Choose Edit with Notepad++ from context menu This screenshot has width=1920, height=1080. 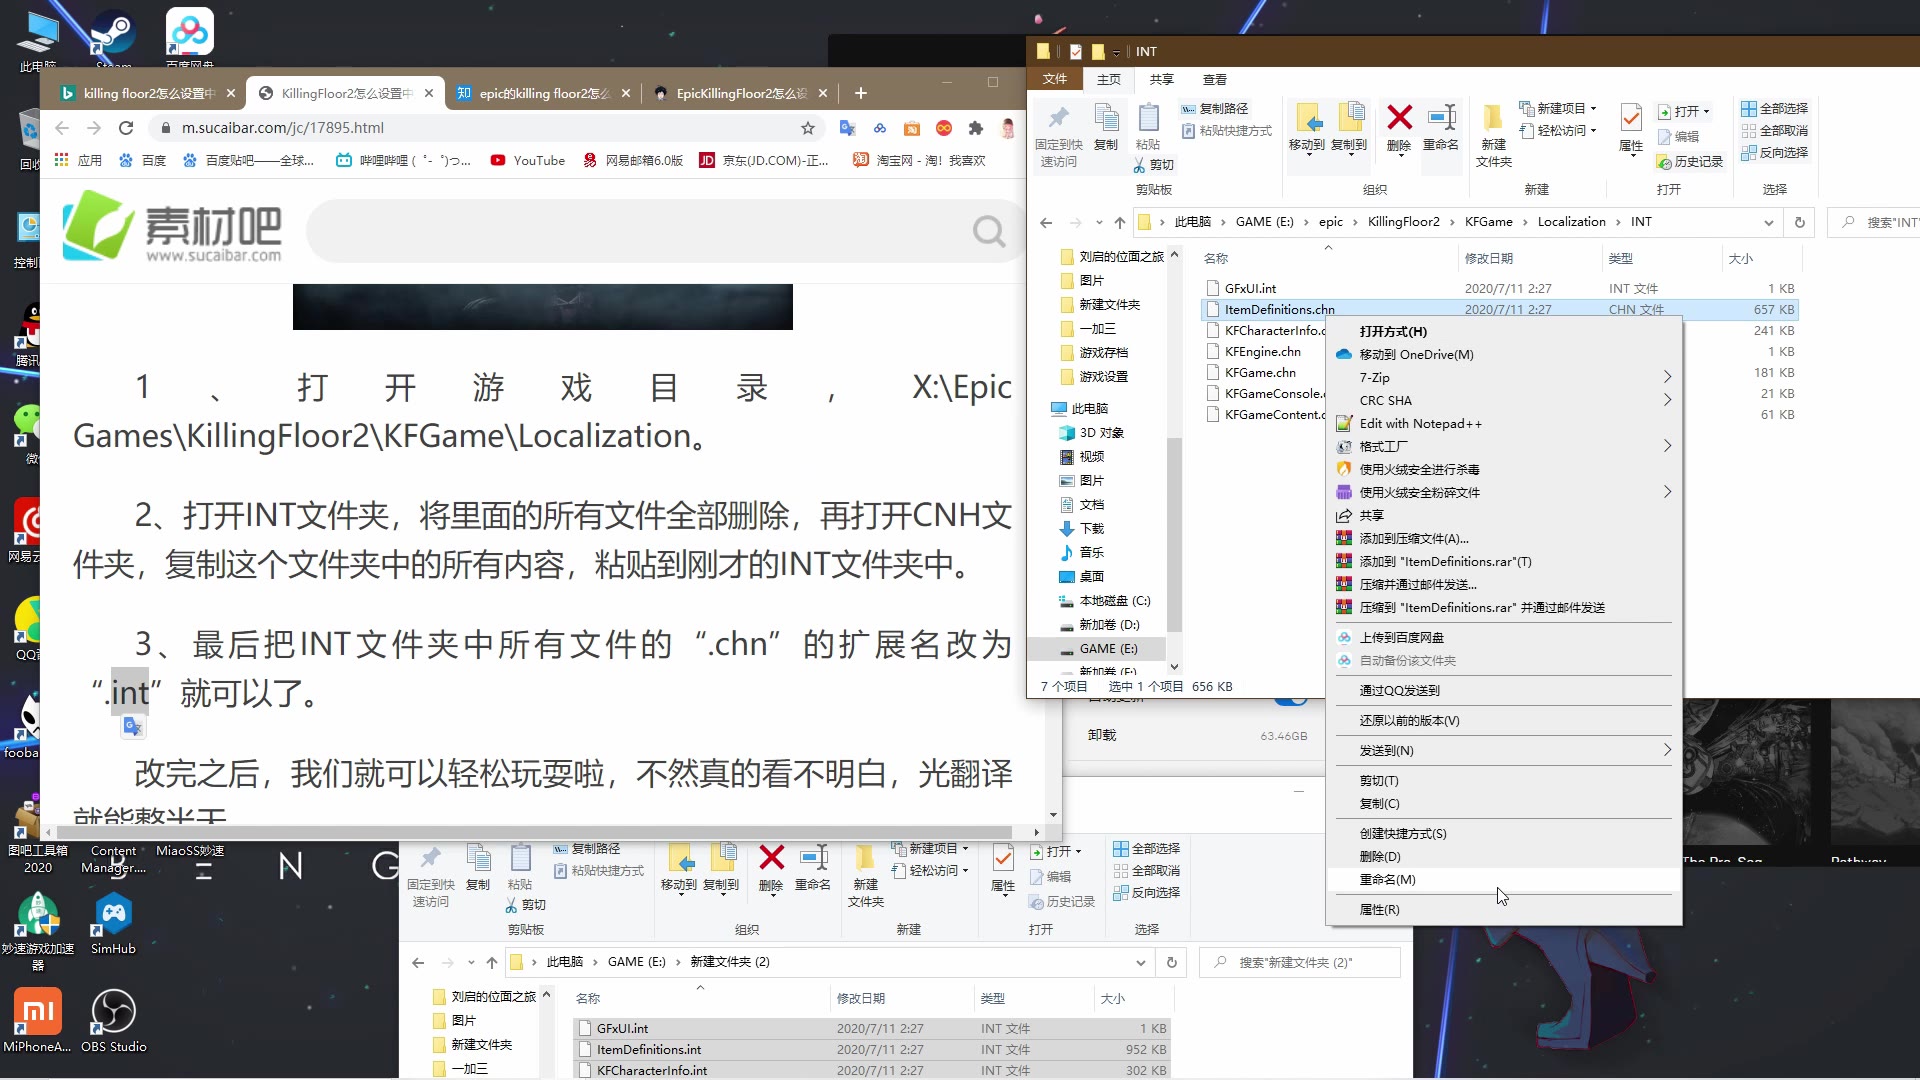point(1418,423)
